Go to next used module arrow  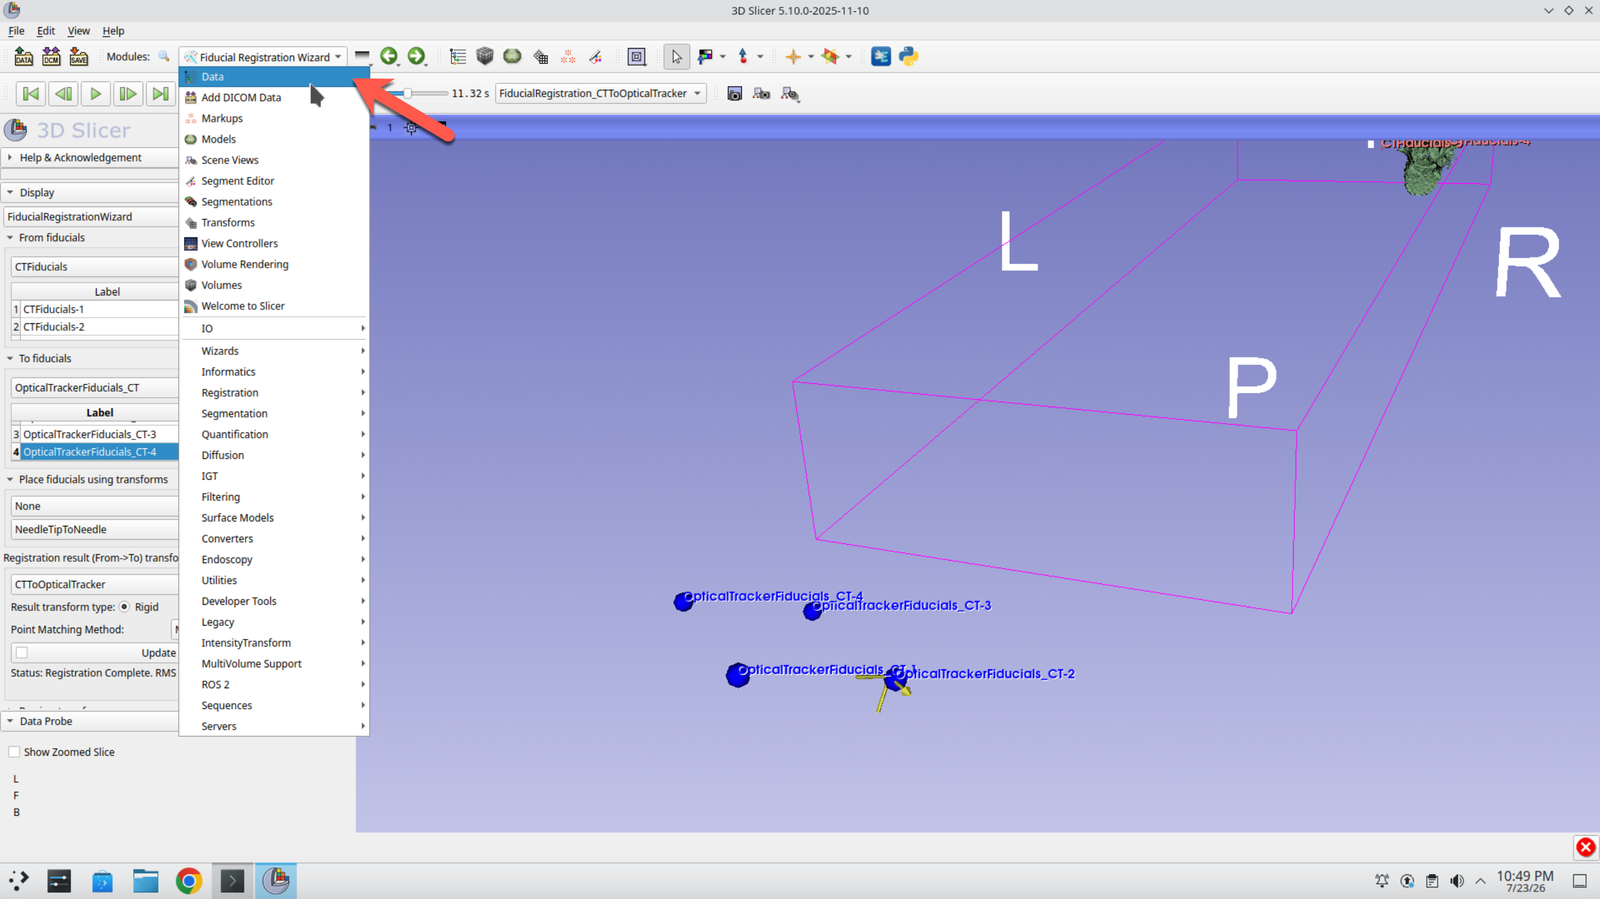(416, 57)
